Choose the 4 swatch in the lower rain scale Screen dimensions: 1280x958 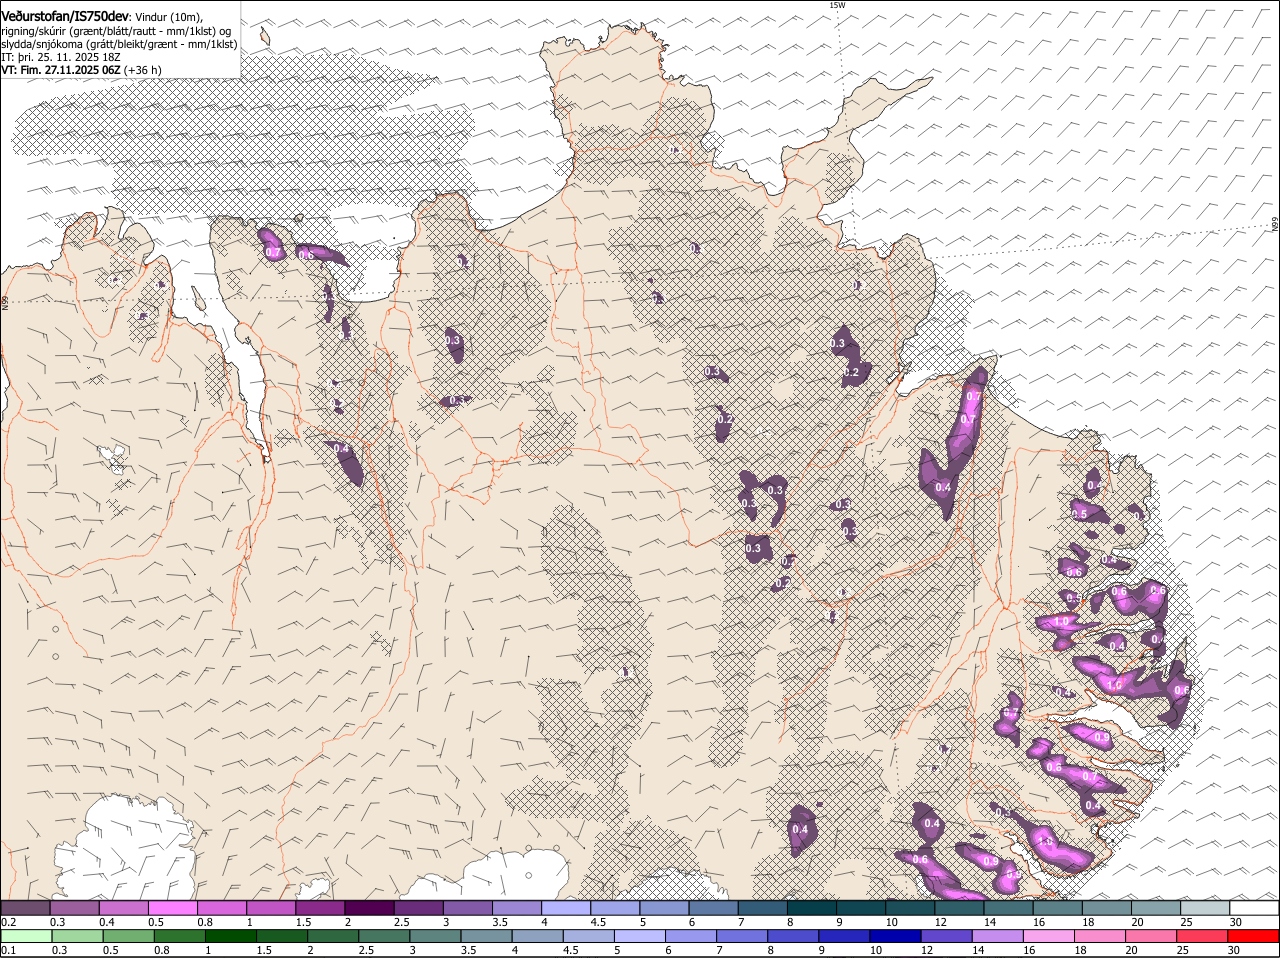pyautogui.click(x=537, y=937)
